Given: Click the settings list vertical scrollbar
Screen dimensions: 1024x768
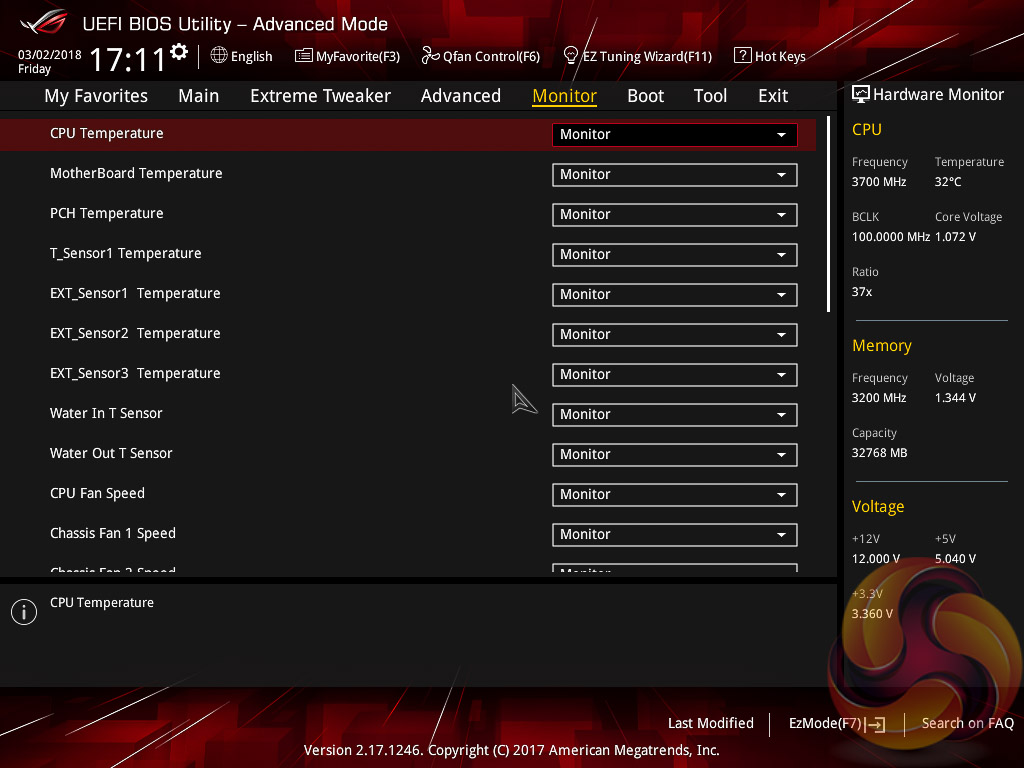Looking at the screenshot, I should coord(828,214).
